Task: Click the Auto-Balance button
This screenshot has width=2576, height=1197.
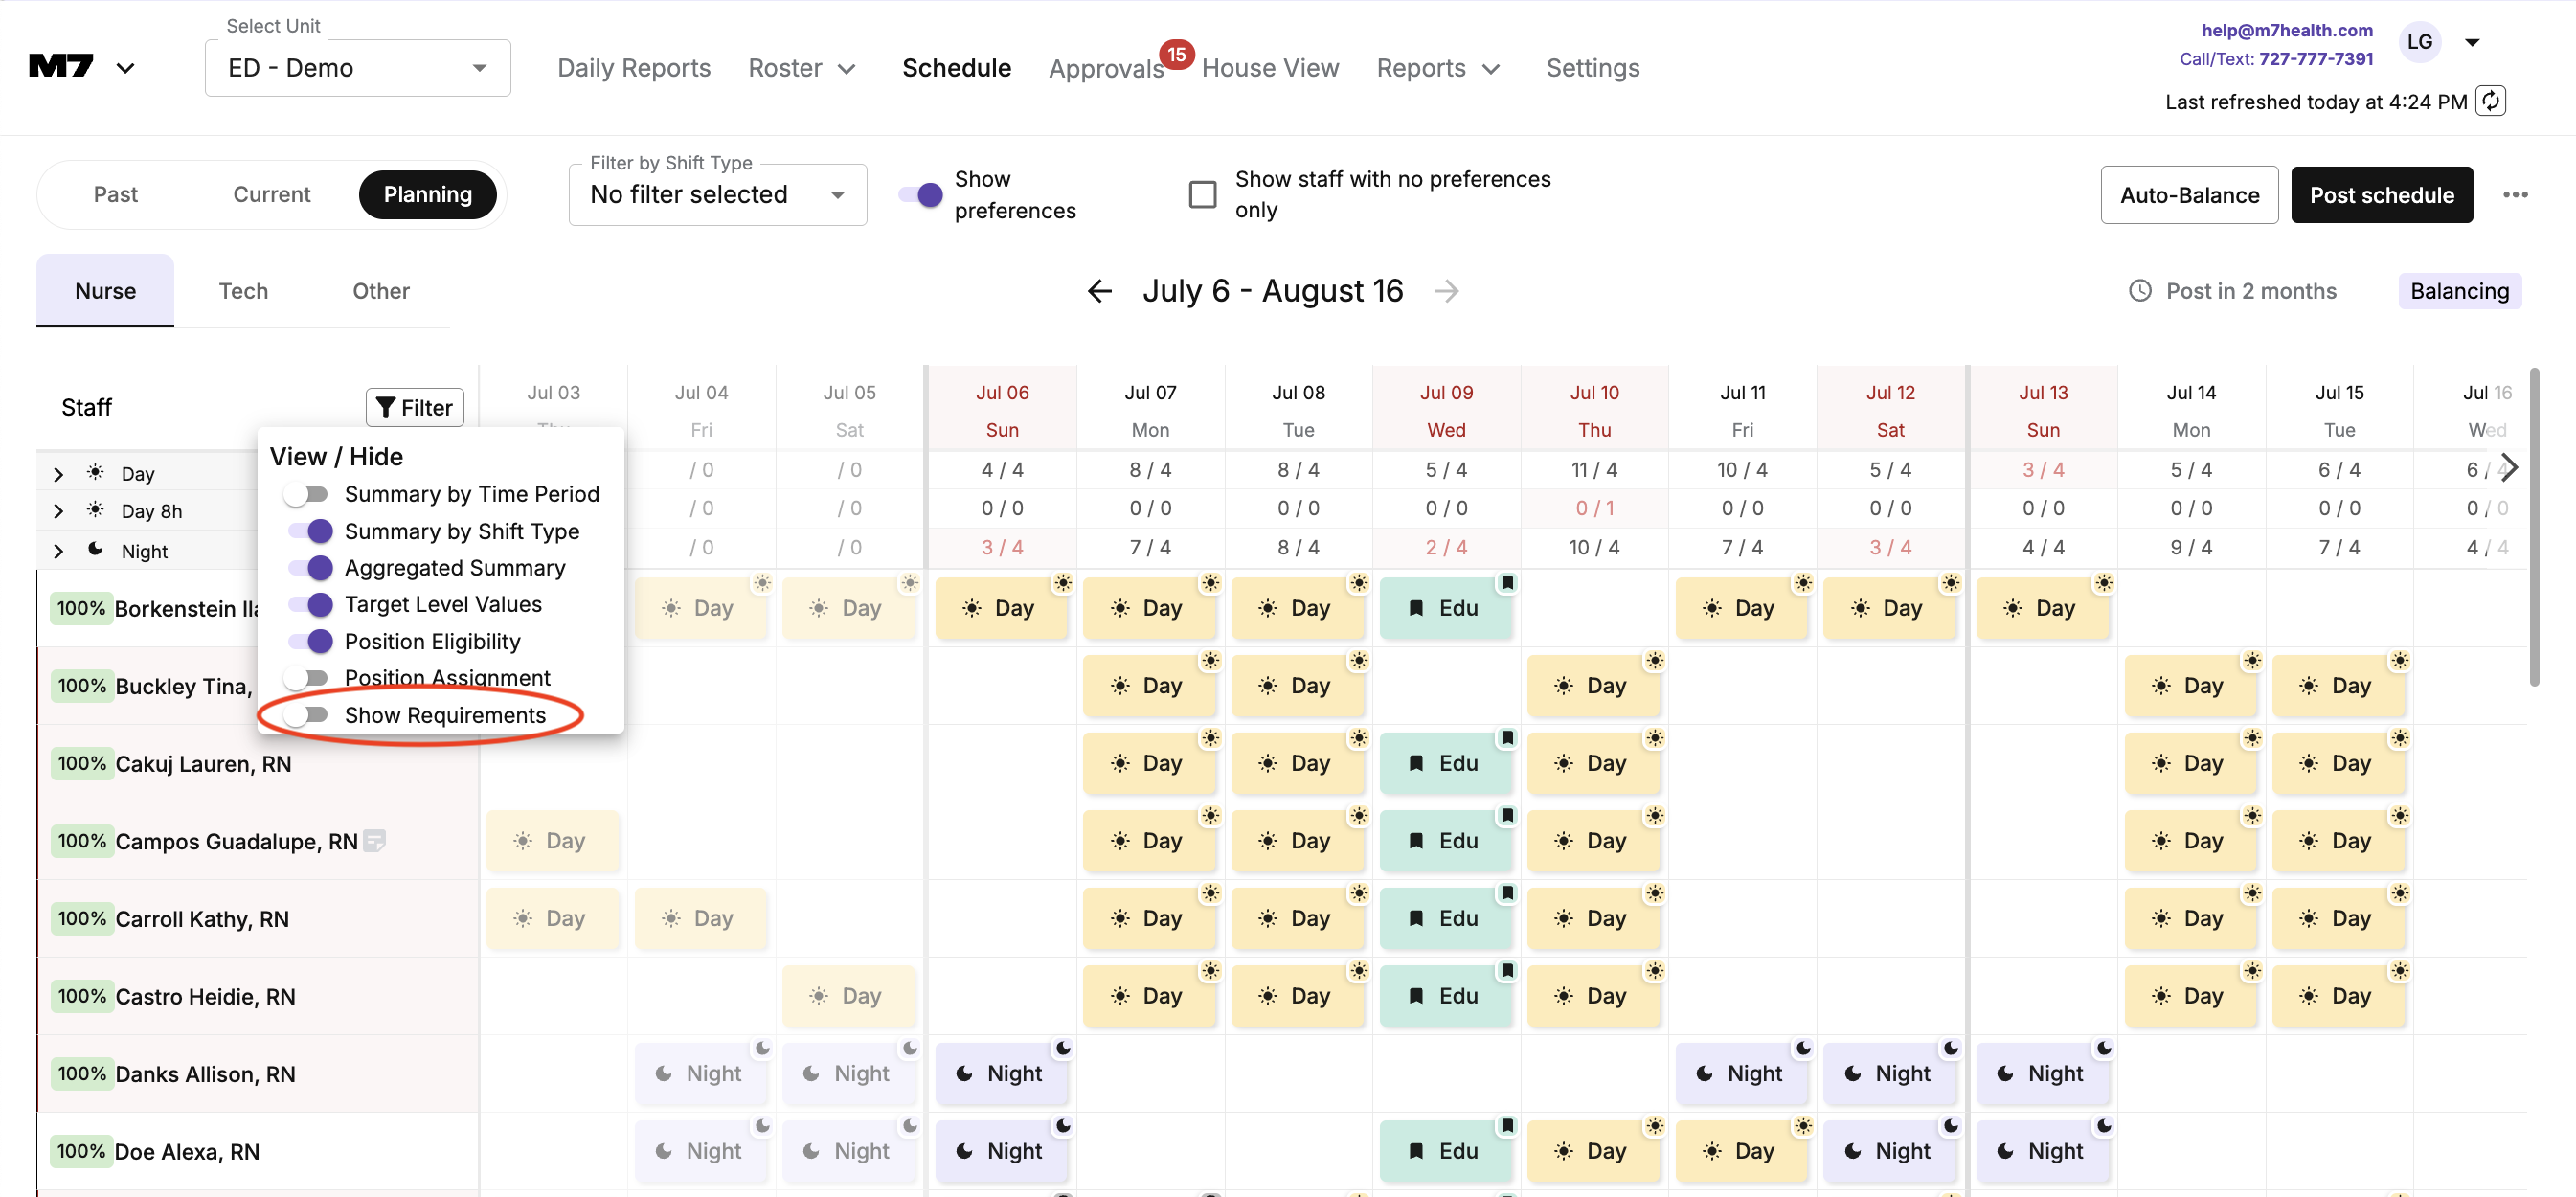Action: point(2188,195)
